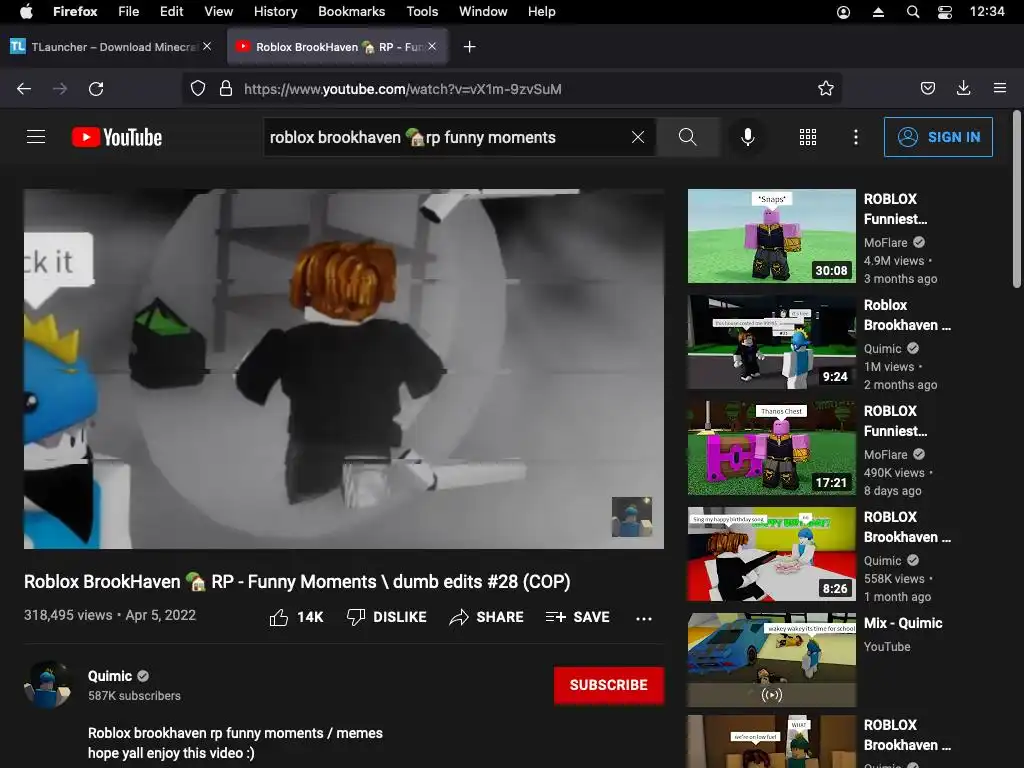
Task: Open the Edit menu
Action: [x=172, y=11]
